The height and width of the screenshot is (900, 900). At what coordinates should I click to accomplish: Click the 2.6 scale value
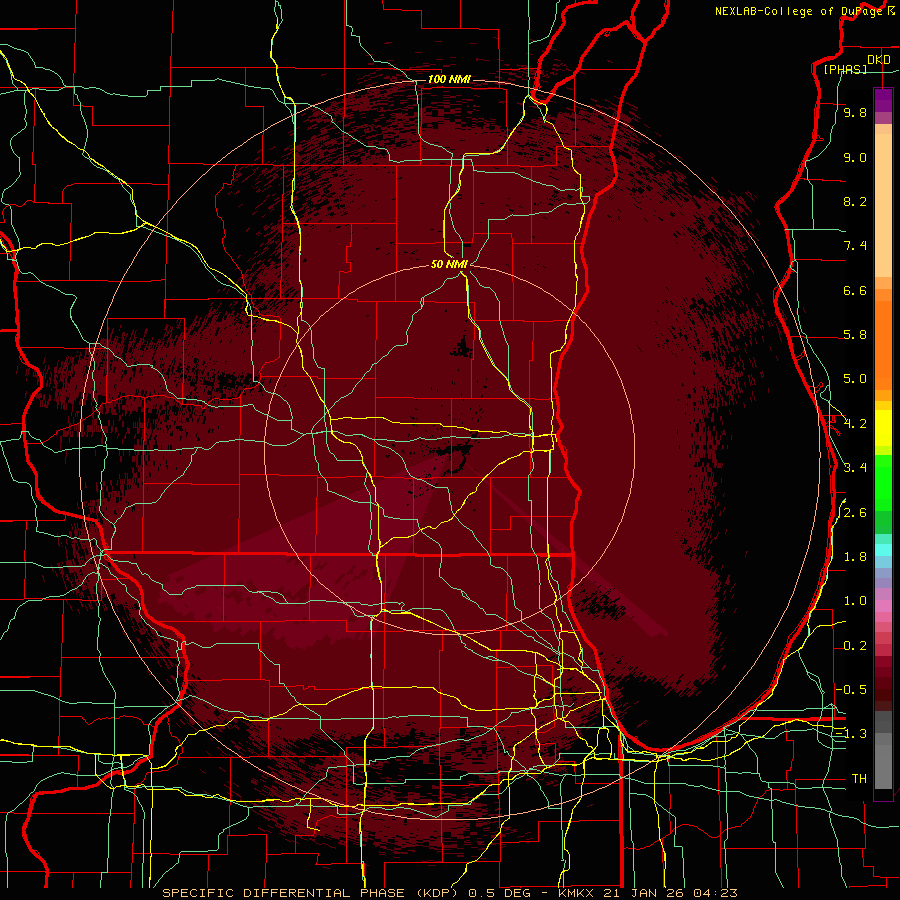(x=855, y=513)
